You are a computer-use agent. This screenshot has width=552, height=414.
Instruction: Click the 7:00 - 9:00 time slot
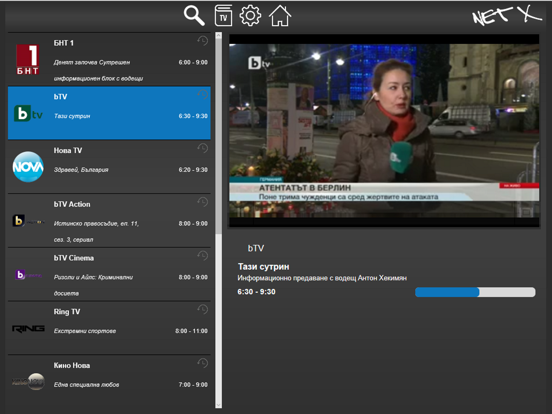[193, 385]
